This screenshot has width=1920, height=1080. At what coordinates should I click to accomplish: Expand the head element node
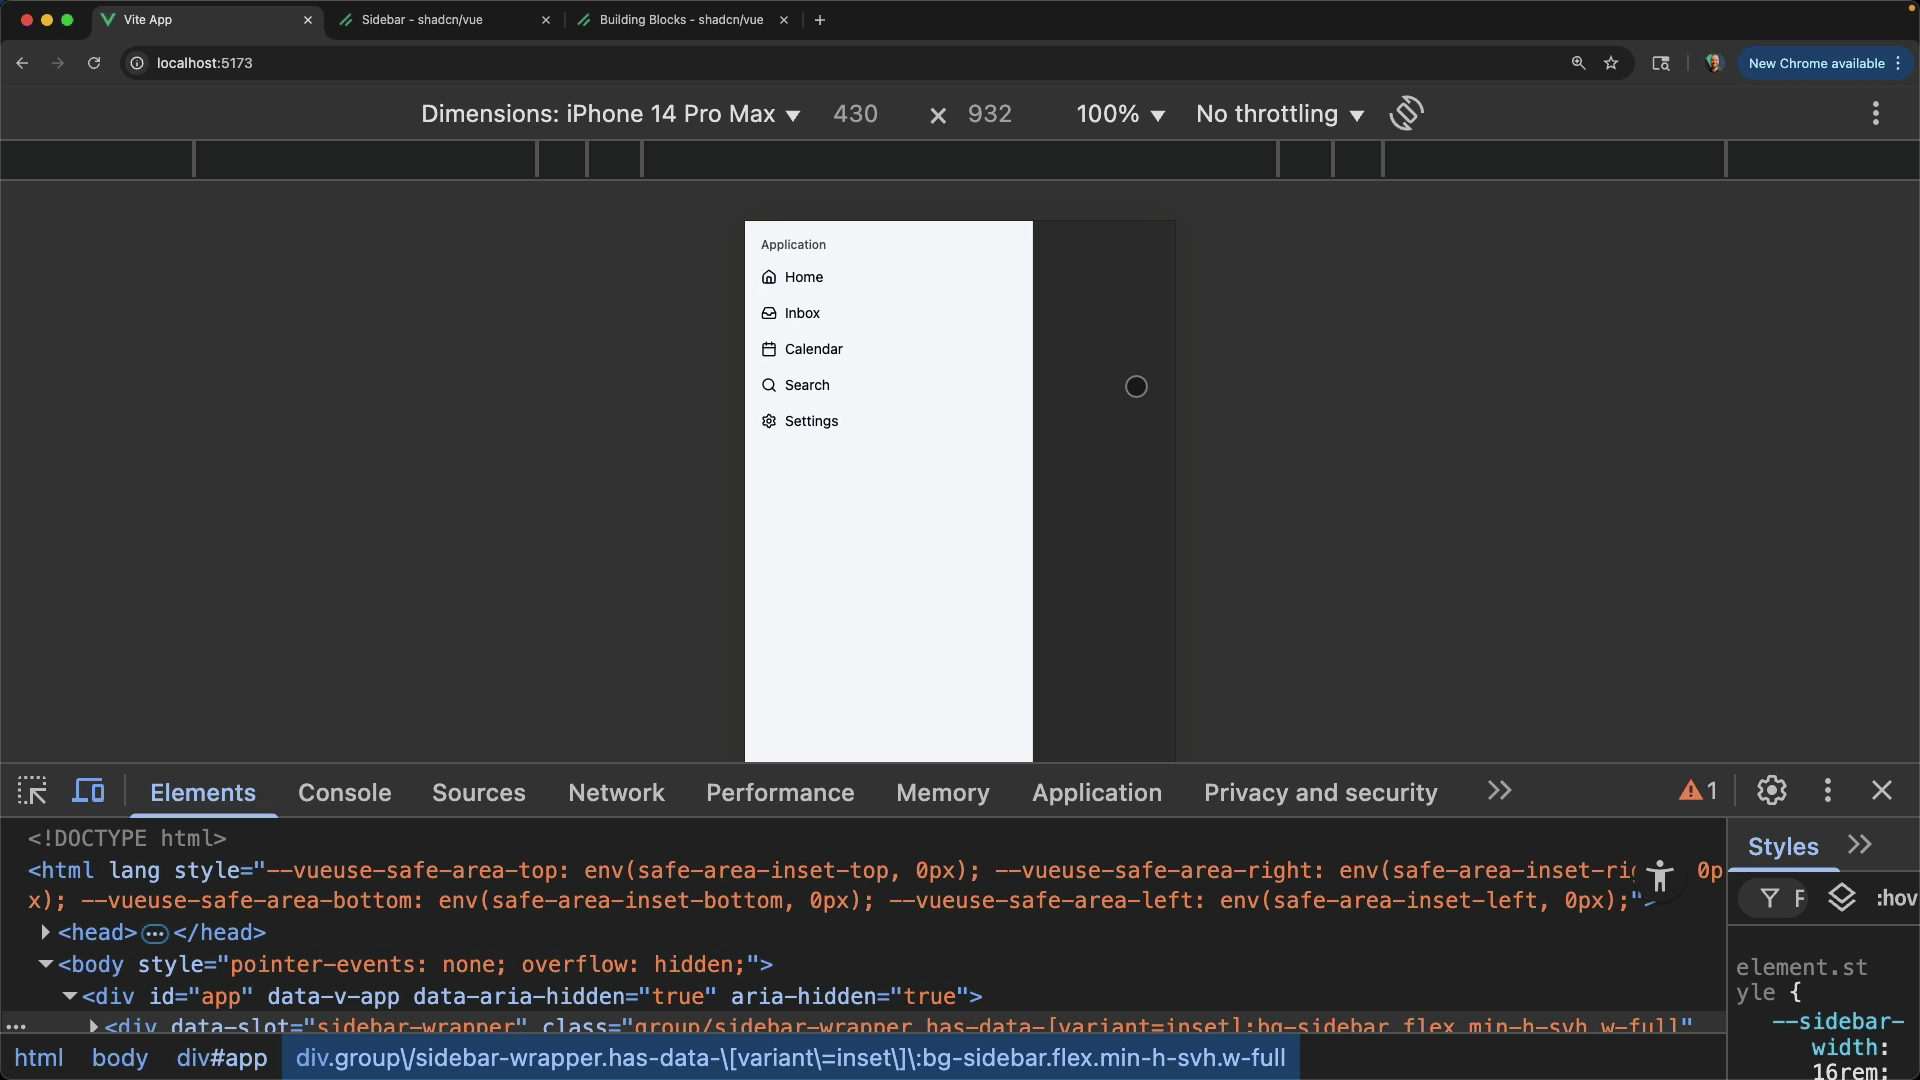[x=45, y=932]
